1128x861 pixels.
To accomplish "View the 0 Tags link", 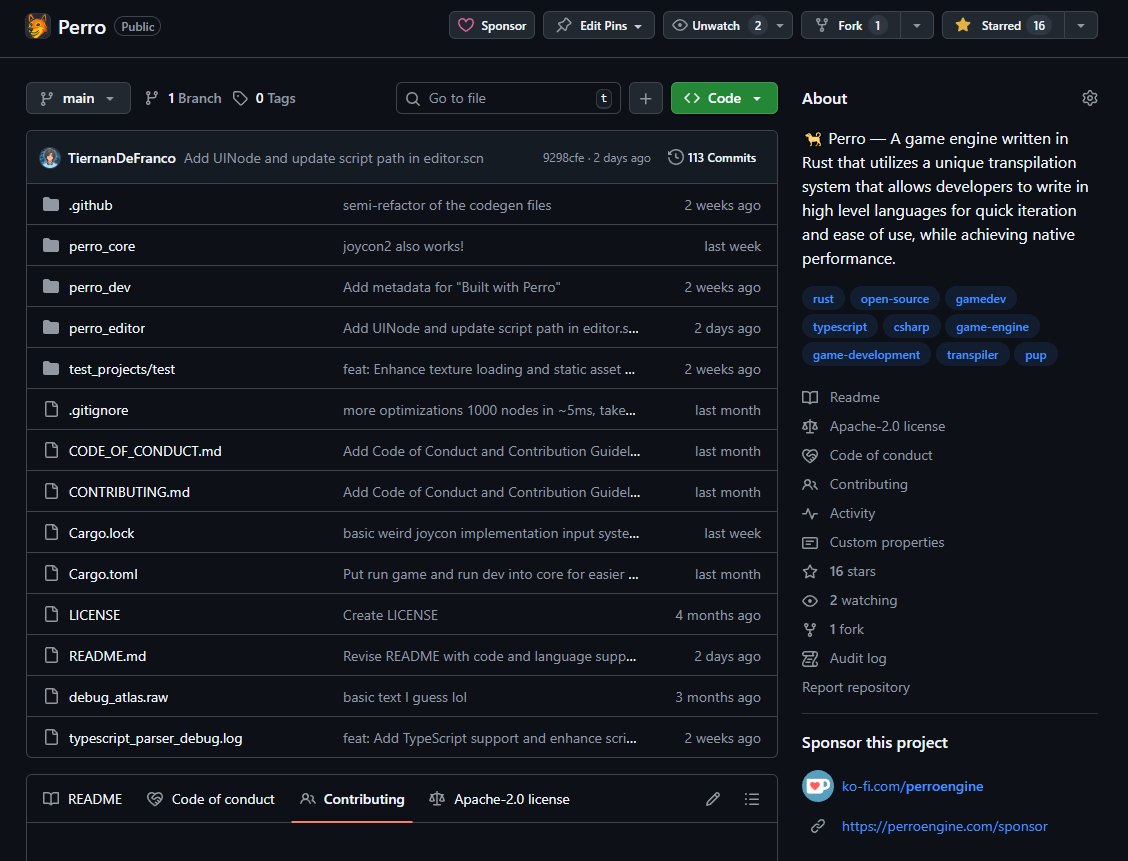I will point(264,98).
